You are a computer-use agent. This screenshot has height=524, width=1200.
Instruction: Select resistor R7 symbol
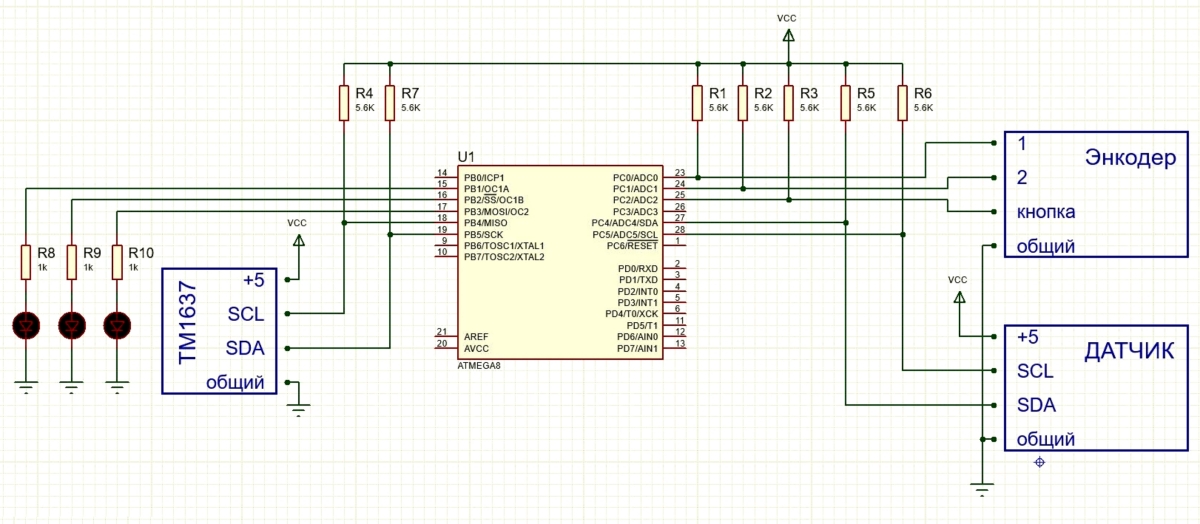point(390,103)
